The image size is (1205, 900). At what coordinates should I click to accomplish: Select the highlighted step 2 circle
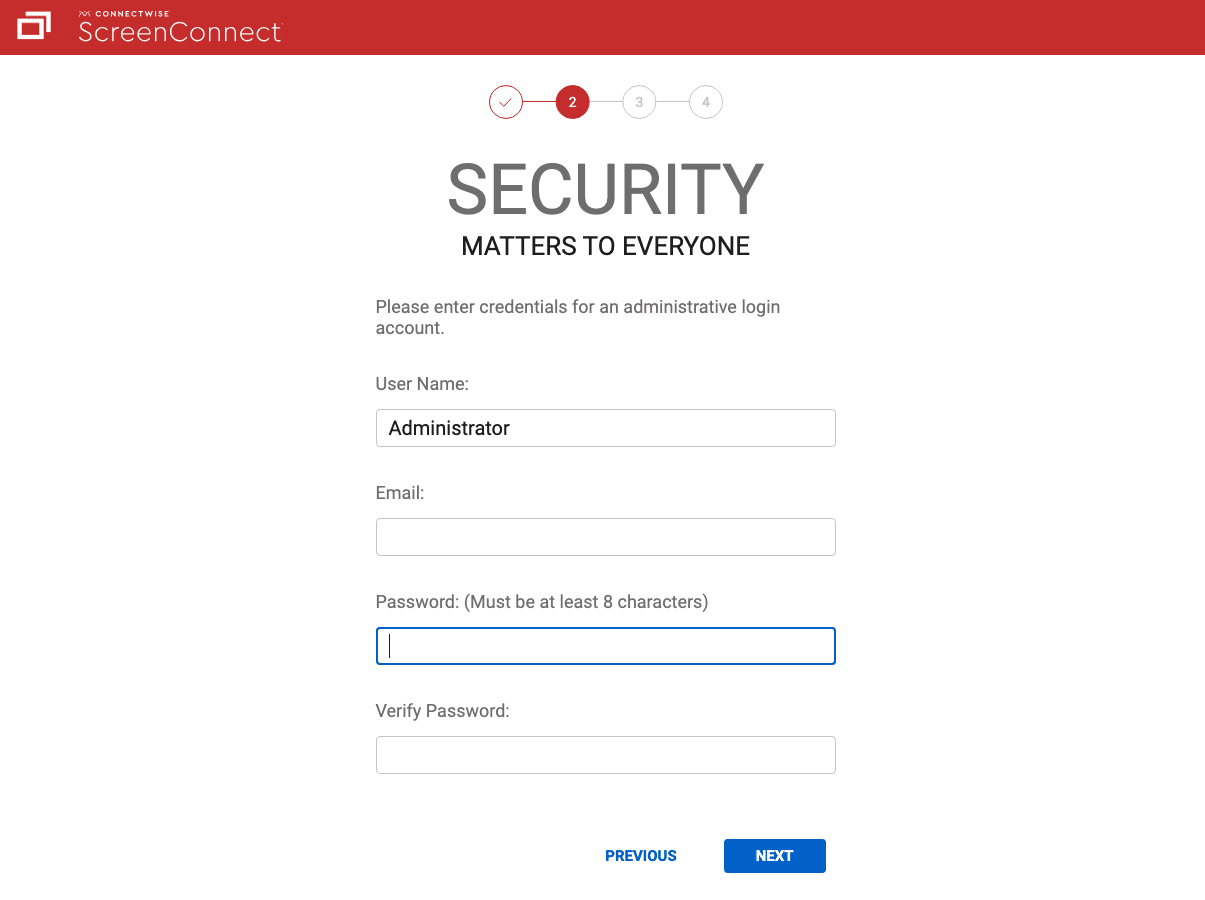[572, 102]
